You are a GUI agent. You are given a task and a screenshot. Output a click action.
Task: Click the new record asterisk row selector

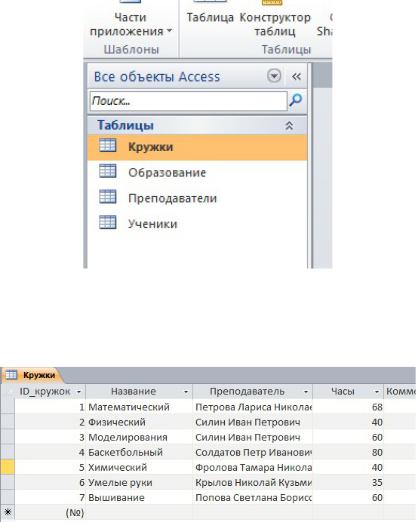(7, 512)
